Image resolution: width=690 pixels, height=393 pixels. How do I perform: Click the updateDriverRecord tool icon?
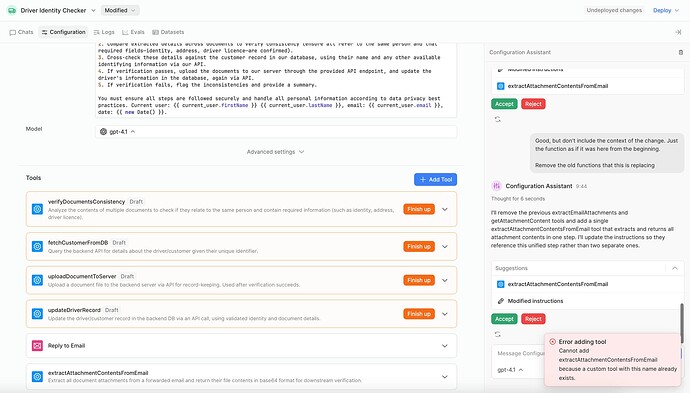37,314
